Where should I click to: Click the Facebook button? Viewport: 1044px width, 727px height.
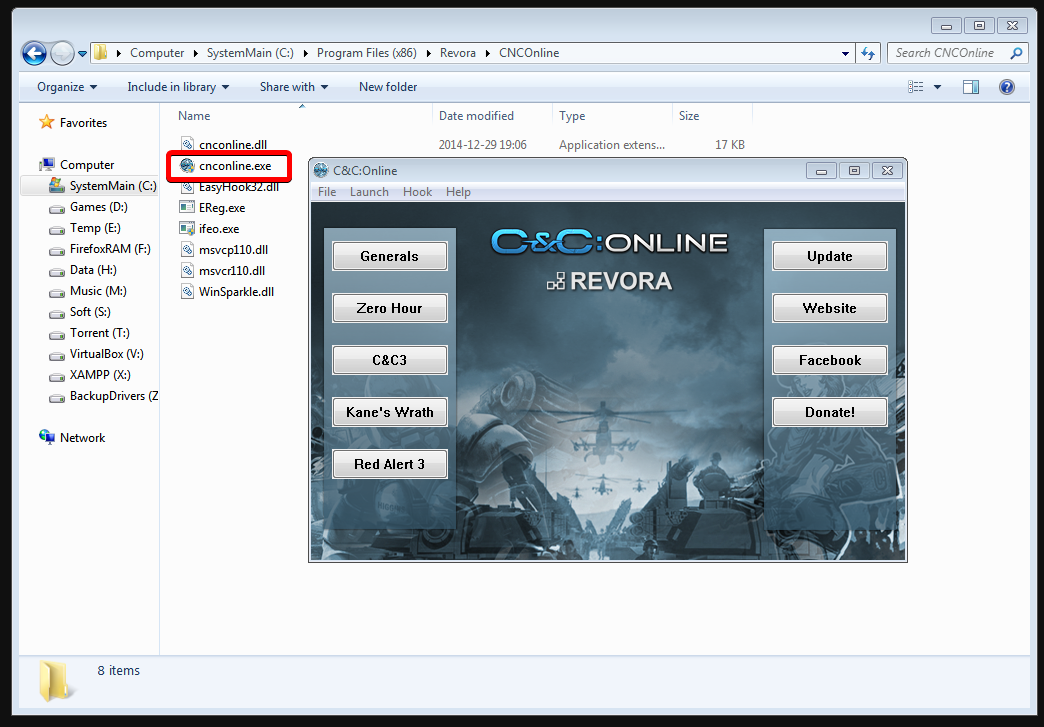(x=830, y=360)
